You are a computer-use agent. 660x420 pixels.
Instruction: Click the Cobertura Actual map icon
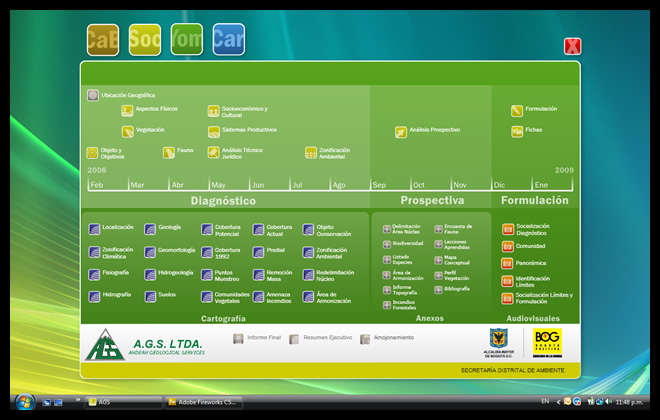258,229
